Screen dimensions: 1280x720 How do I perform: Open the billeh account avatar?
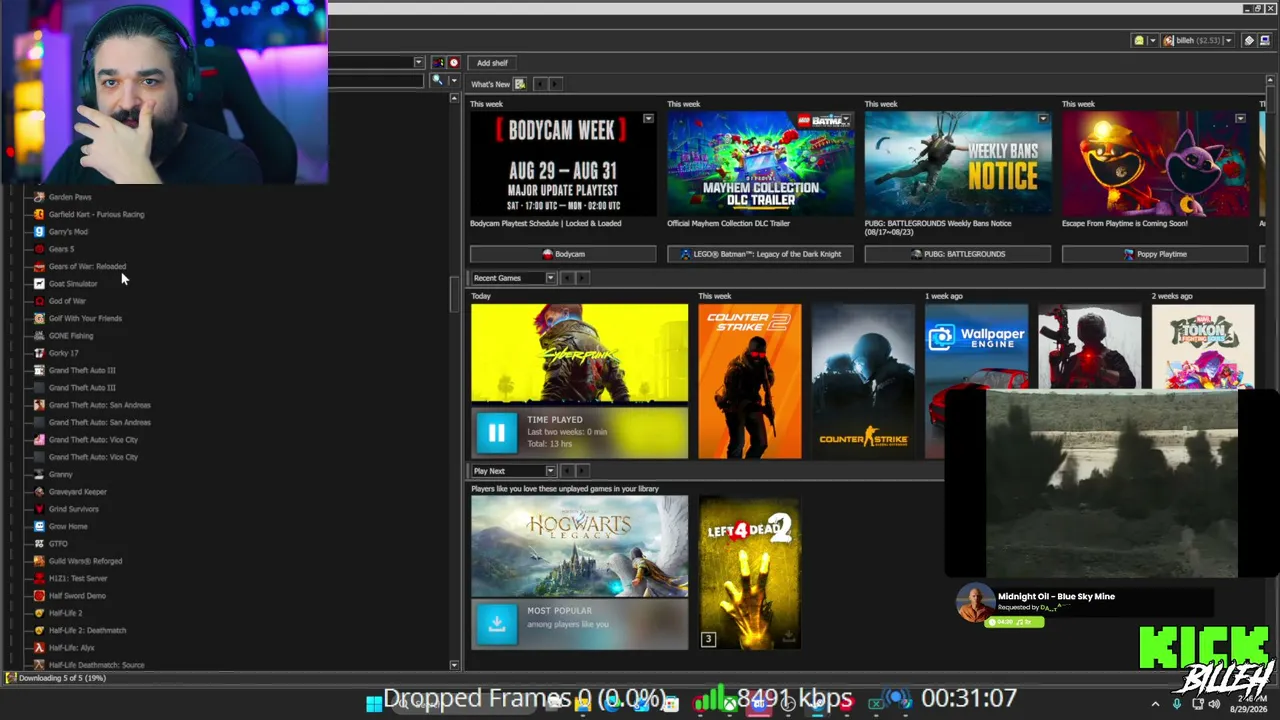coord(1168,41)
